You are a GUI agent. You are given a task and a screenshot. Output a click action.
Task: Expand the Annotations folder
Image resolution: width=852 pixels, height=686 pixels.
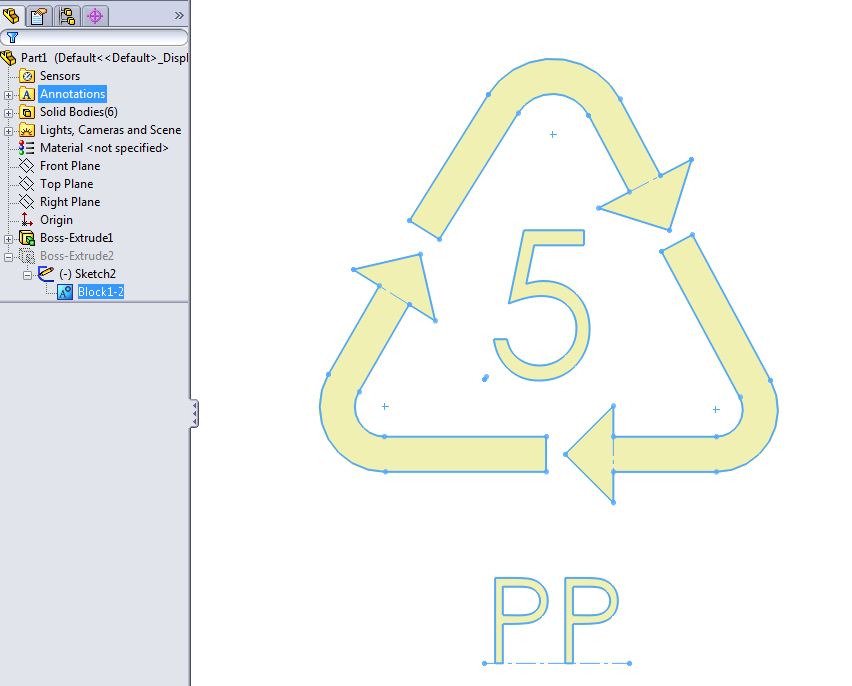click(8, 95)
